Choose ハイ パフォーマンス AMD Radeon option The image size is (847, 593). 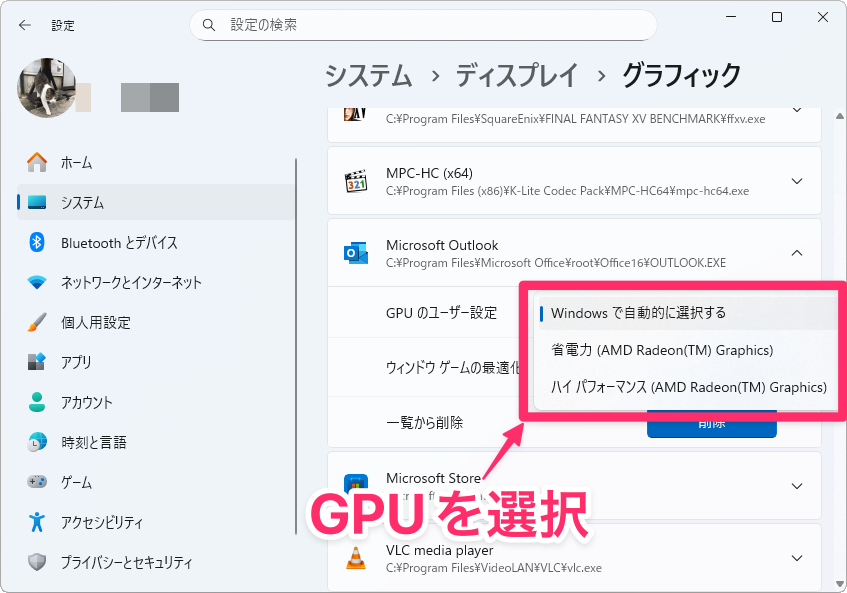pyautogui.click(x=688, y=387)
